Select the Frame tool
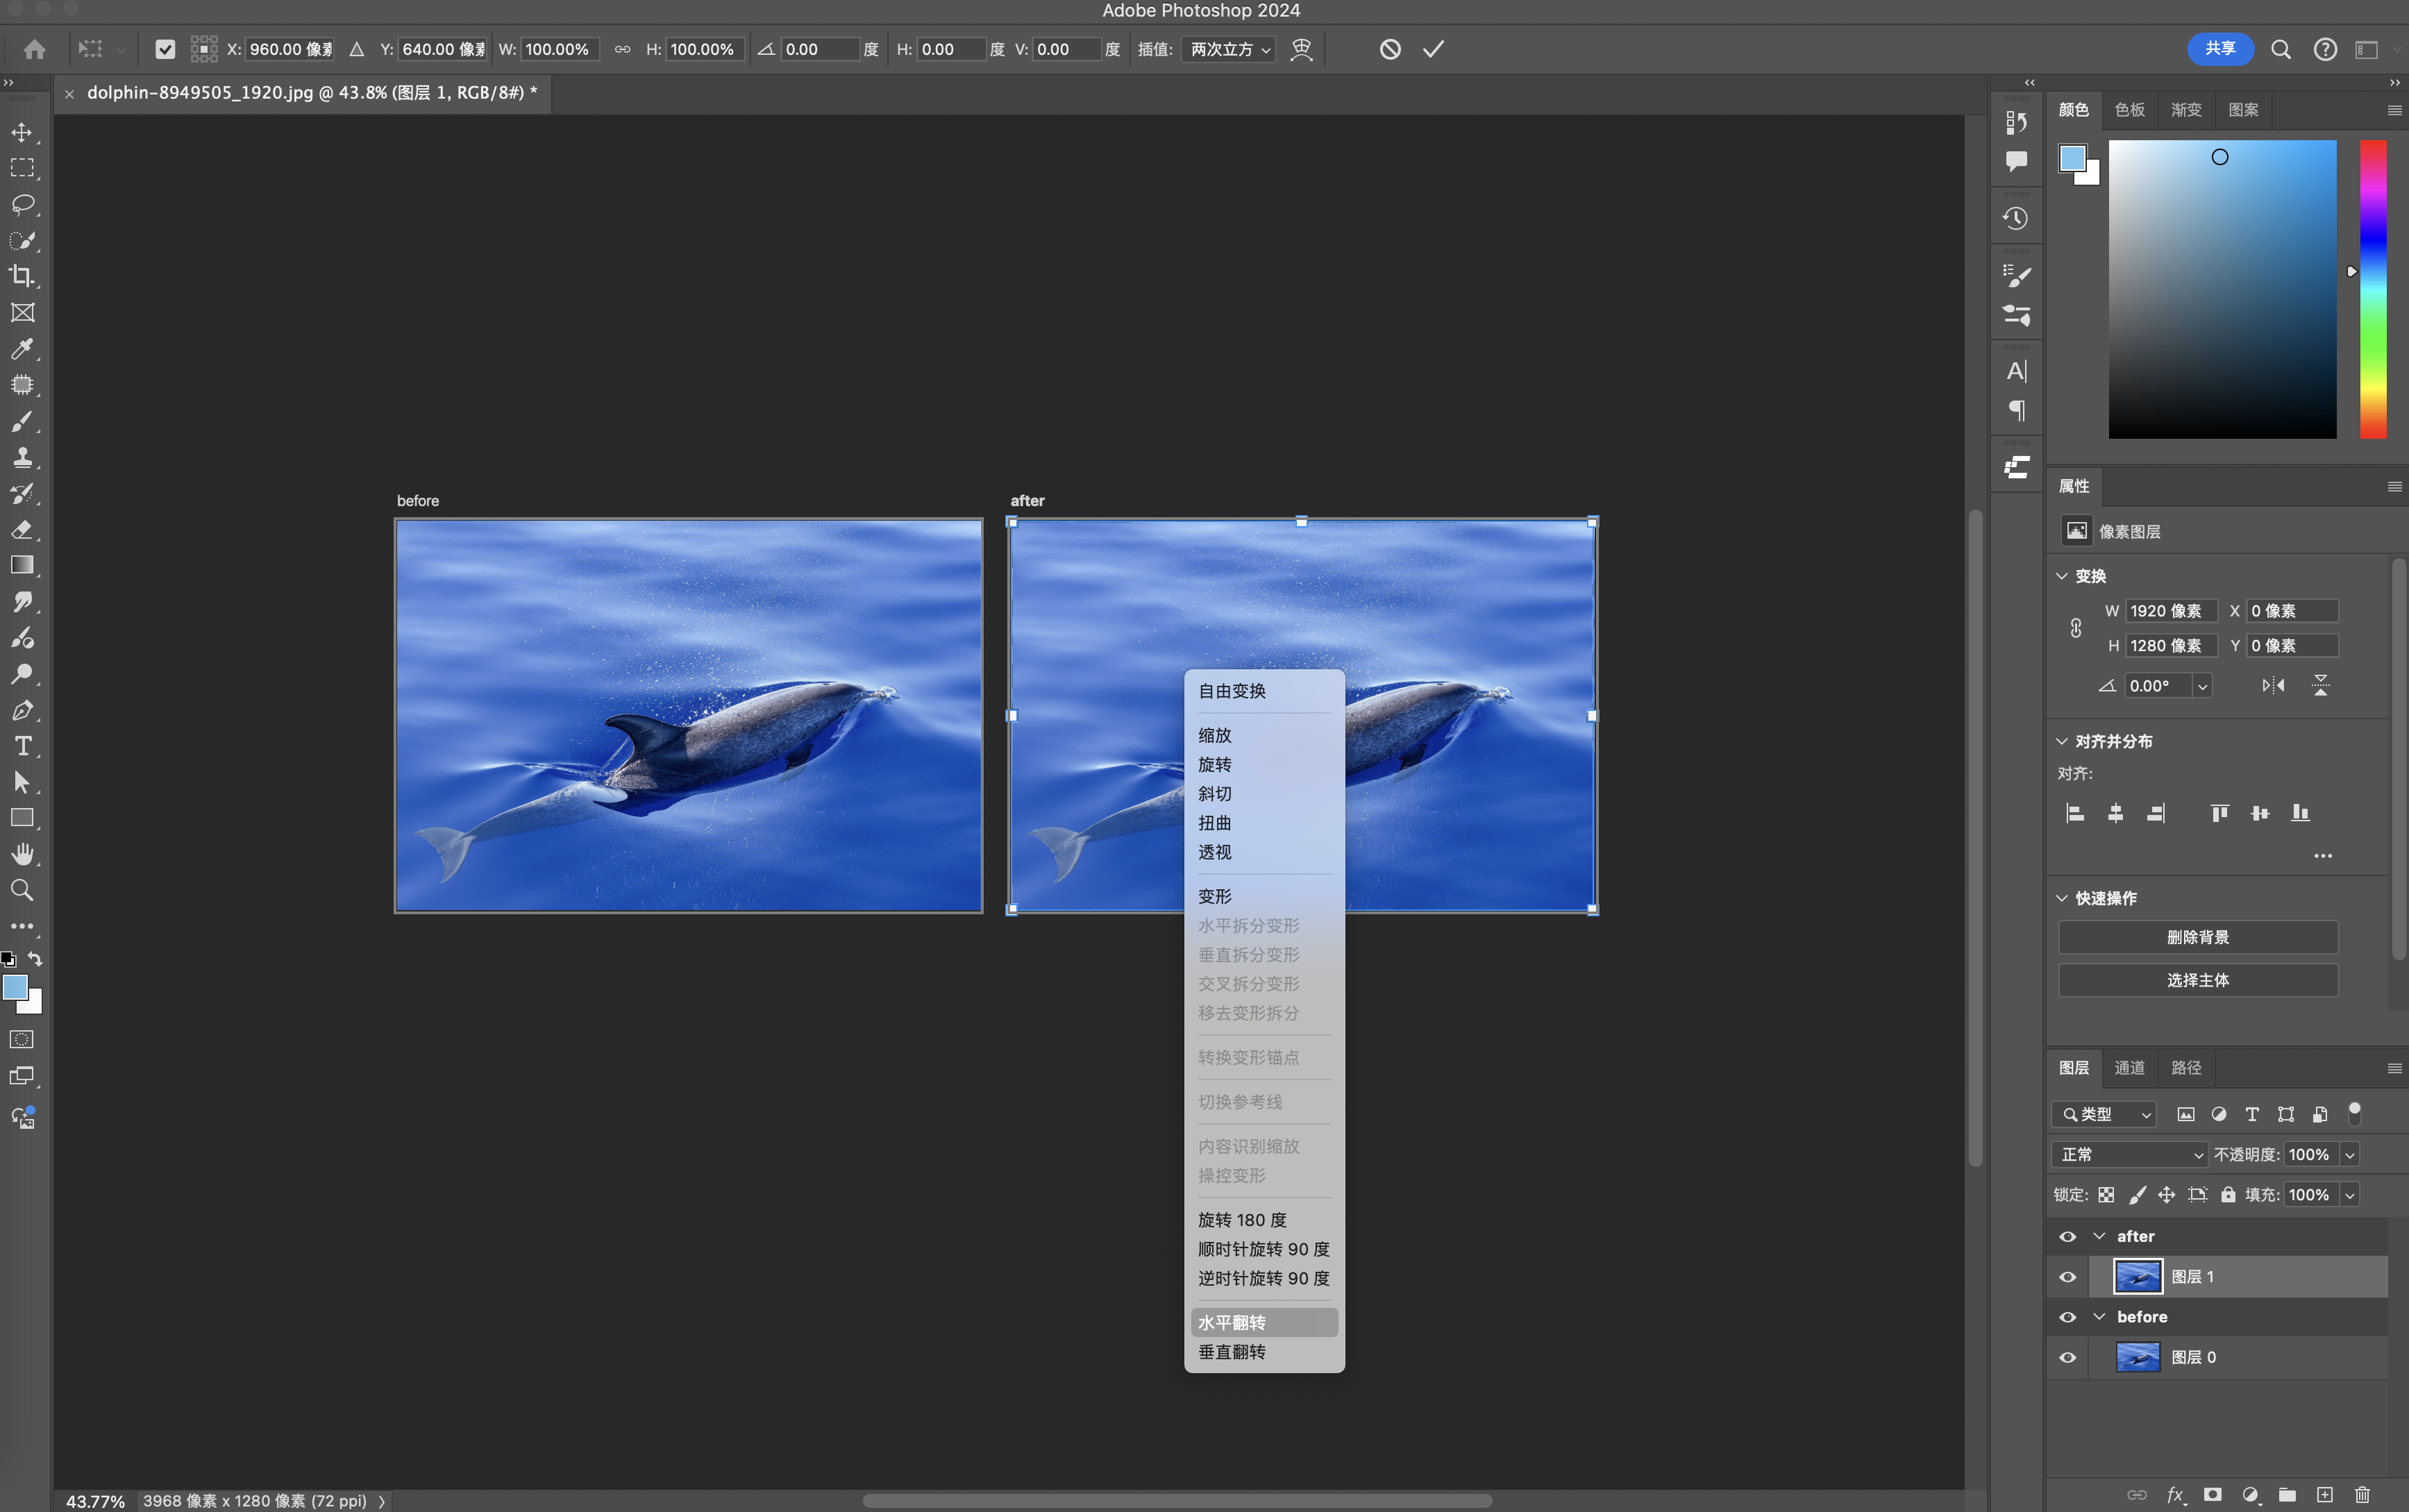 (x=22, y=312)
